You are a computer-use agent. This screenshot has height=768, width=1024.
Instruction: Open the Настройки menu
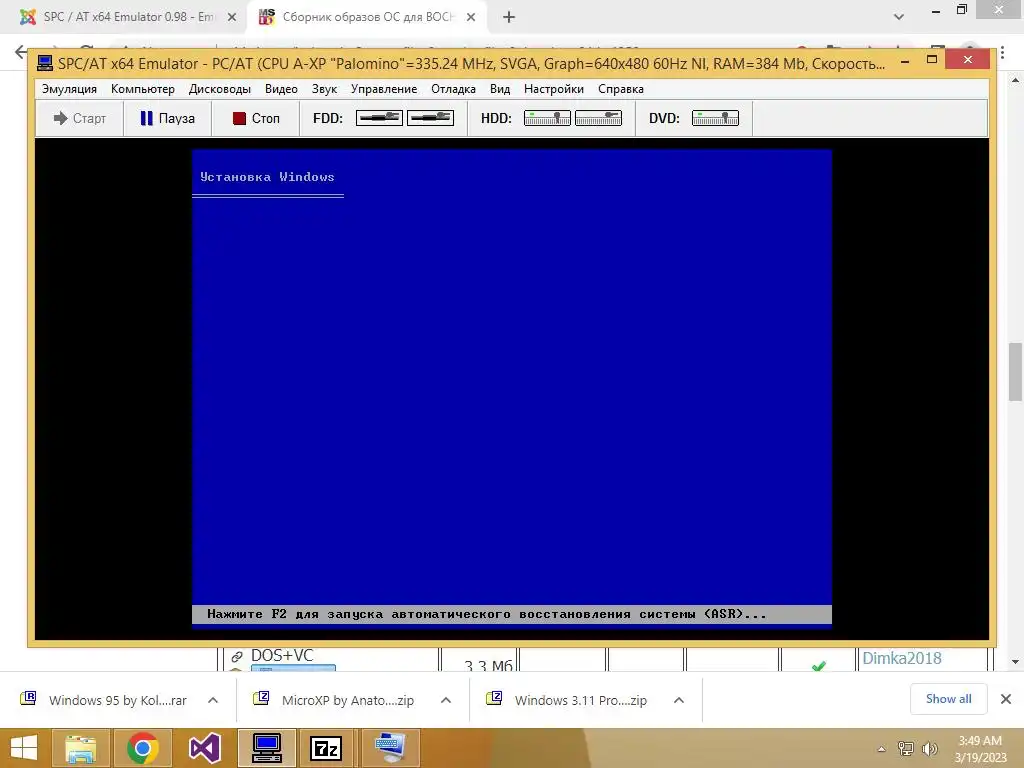[x=554, y=89]
